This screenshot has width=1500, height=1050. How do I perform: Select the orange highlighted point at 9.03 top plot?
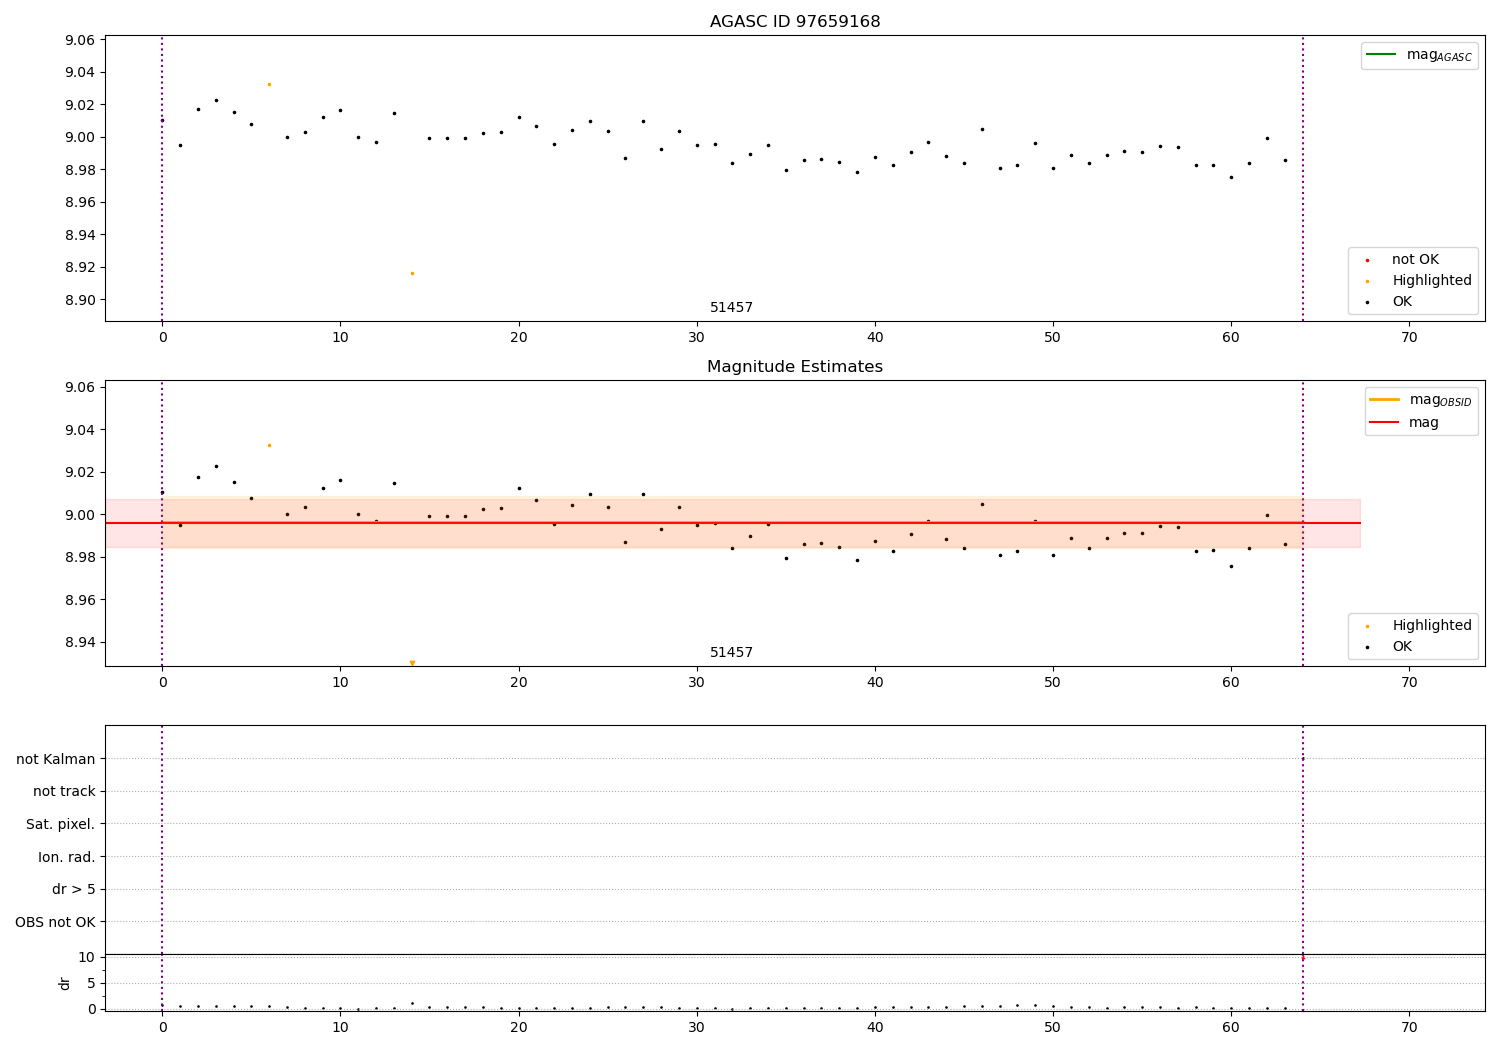tap(269, 84)
